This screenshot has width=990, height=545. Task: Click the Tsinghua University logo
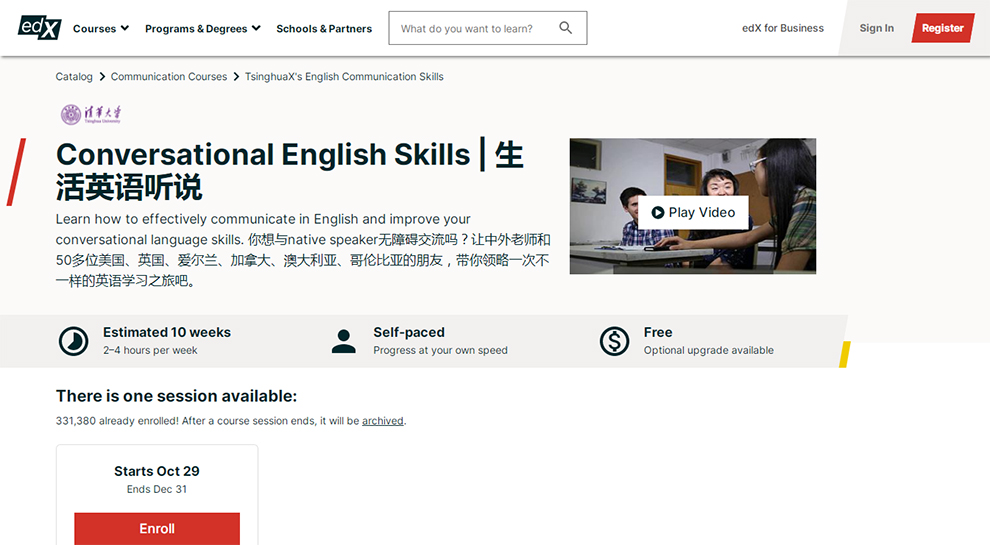click(91, 114)
